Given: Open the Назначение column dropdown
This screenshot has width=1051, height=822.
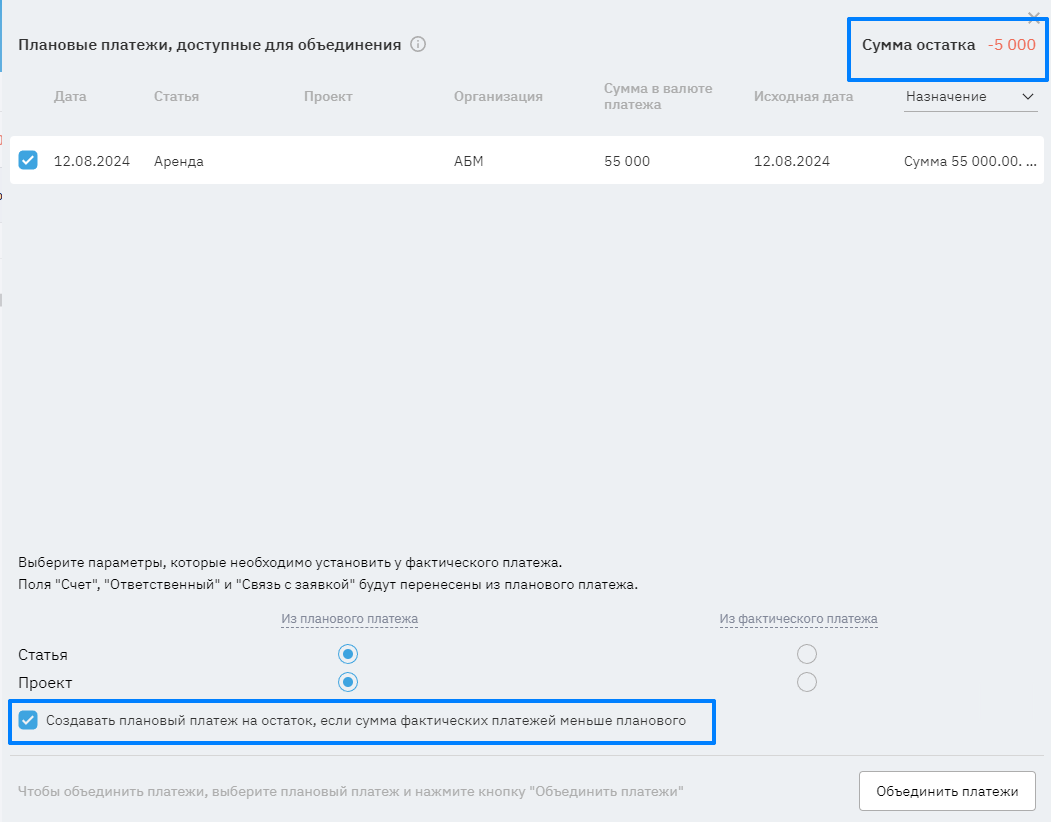Looking at the screenshot, I should (970, 97).
